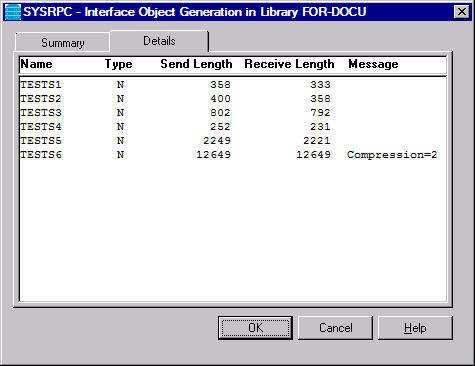This screenshot has width=475, height=366.
Task: Click the 2249 send length value
Action: coord(217,141)
